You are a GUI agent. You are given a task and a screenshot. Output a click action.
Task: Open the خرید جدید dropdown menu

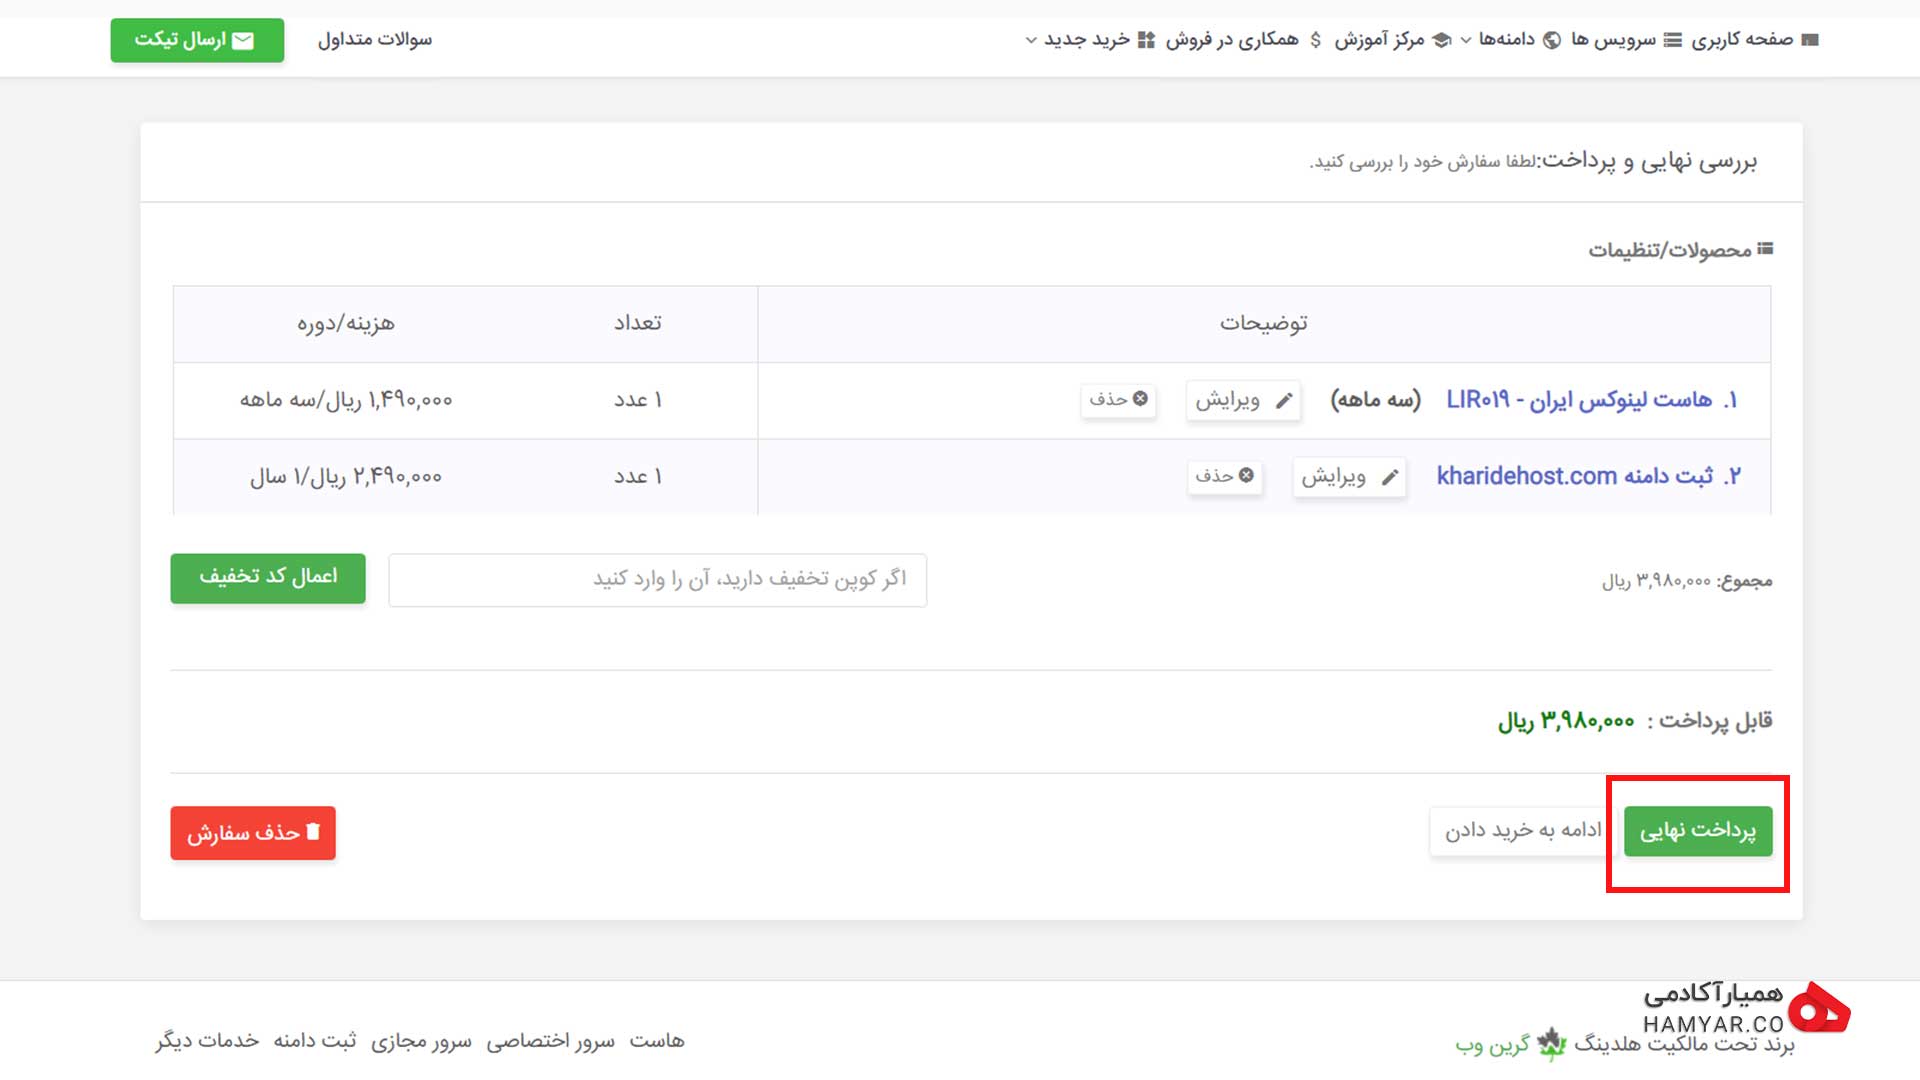1089,40
